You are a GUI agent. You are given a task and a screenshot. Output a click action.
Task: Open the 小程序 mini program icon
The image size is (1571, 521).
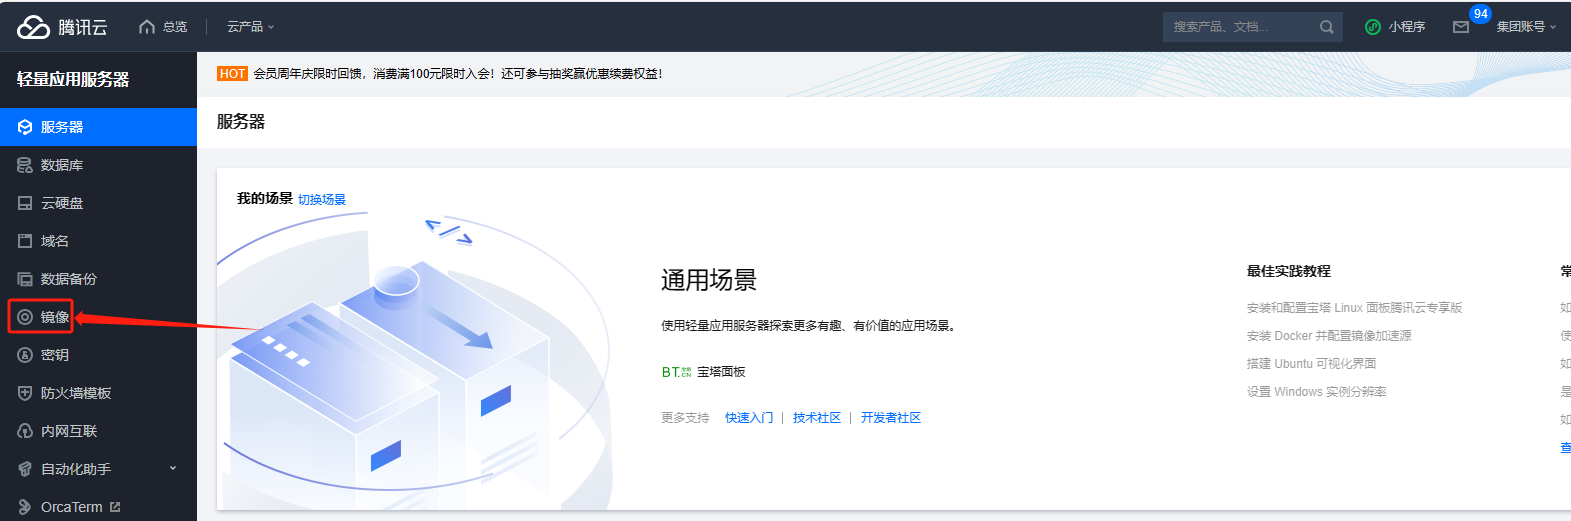tap(1373, 27)
